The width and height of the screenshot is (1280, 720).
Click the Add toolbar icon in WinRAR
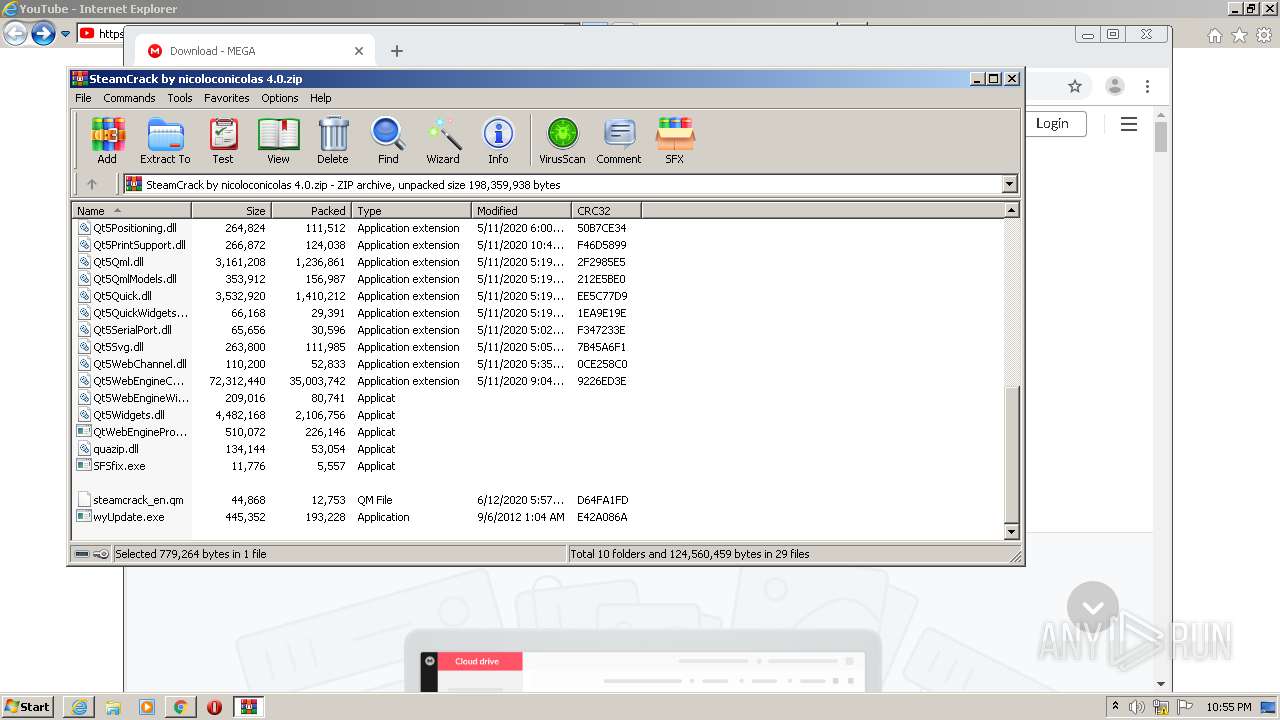107,141
